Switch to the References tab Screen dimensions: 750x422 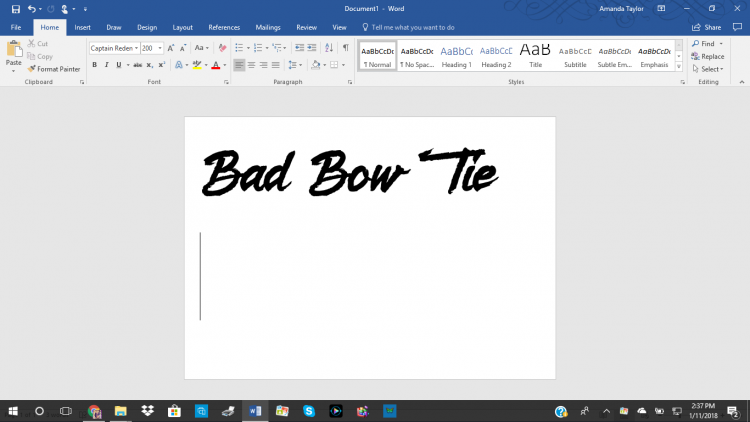click(224, 27)
